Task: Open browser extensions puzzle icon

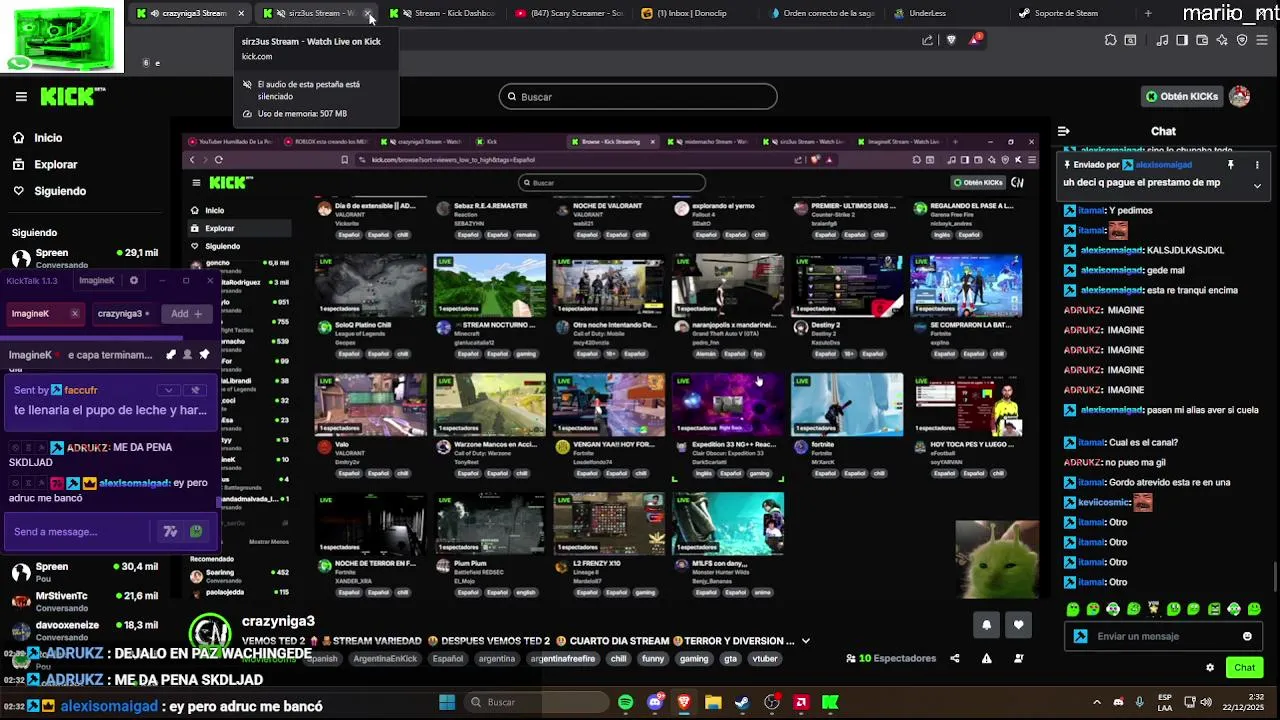Action: pos(1111,40)
